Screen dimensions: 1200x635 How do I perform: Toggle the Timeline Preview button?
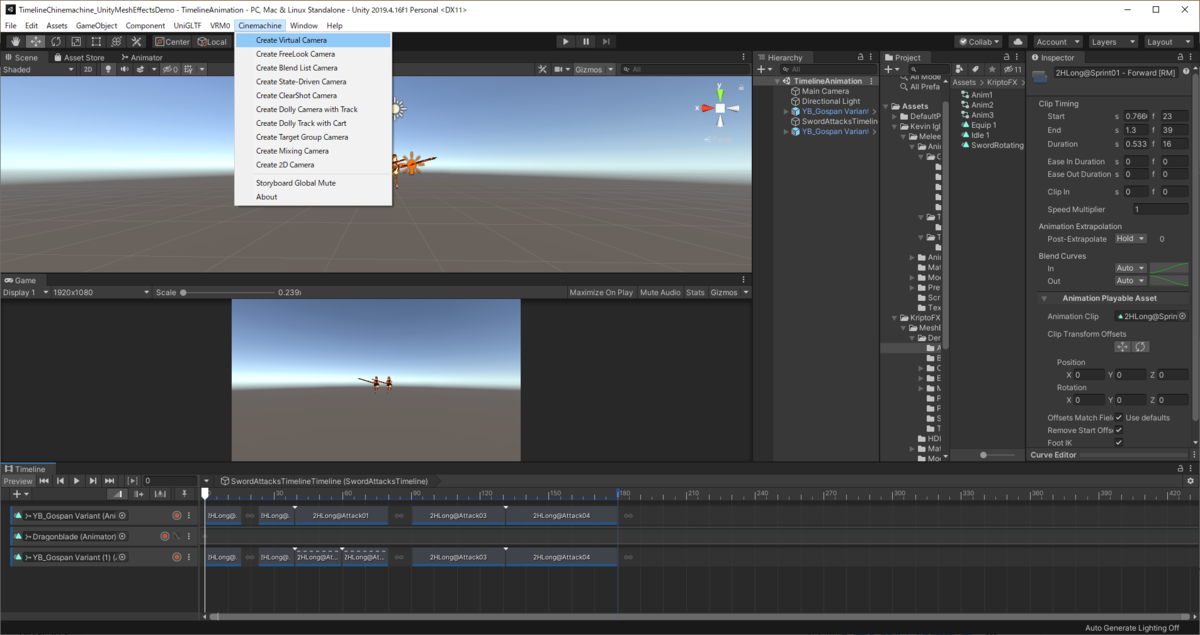pos(18,481)
